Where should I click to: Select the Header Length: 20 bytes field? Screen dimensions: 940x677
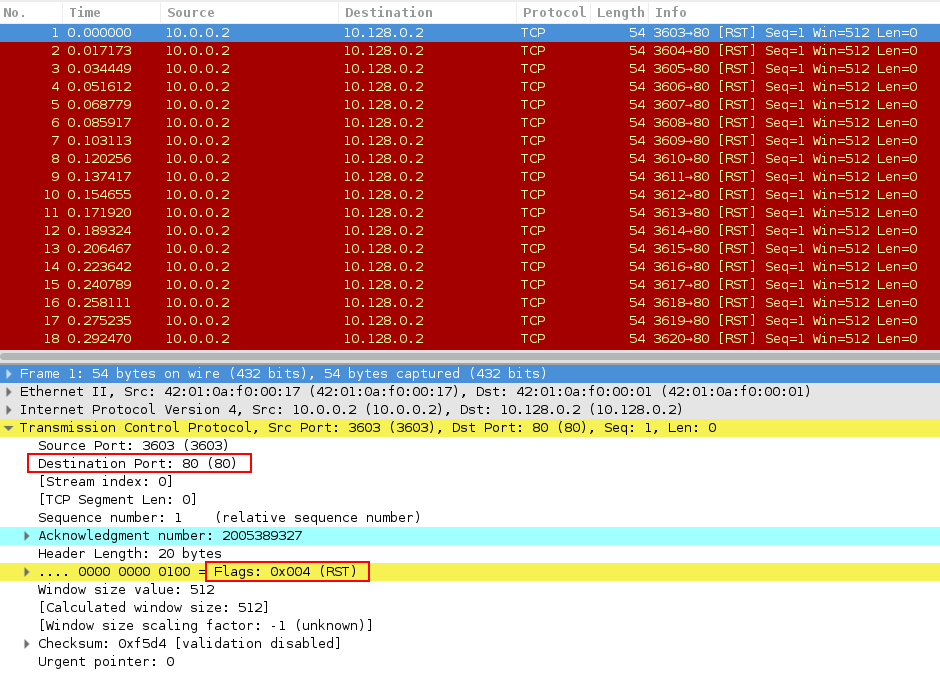click(x=470, y=553)
